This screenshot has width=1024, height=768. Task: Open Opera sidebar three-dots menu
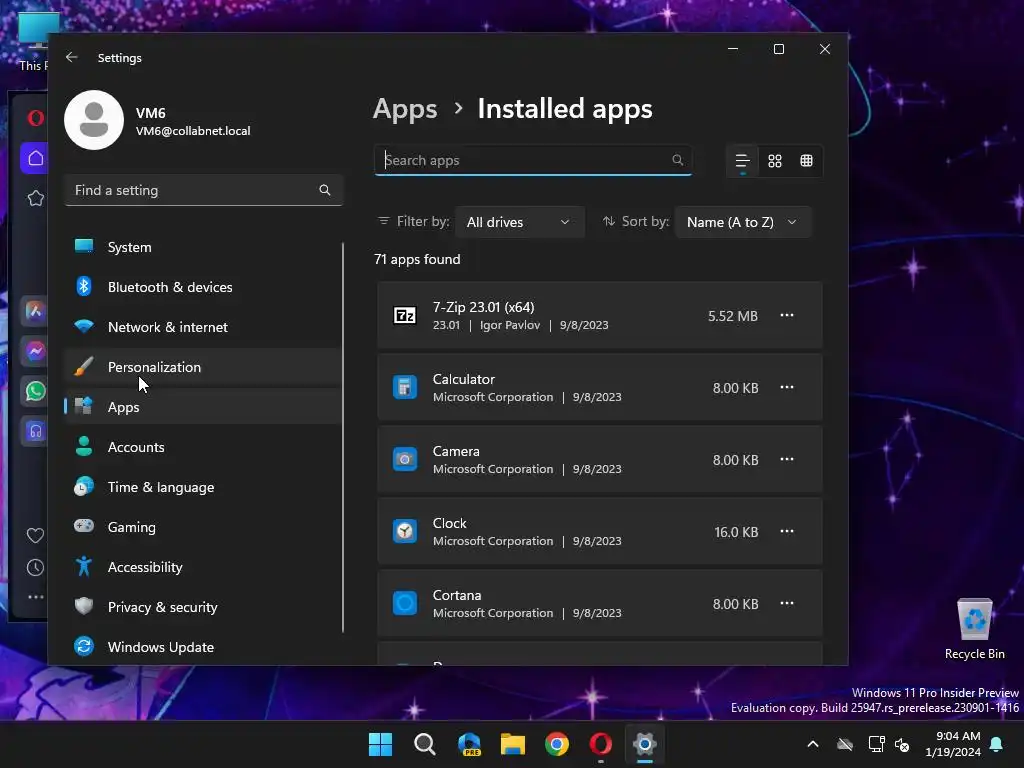35,597
